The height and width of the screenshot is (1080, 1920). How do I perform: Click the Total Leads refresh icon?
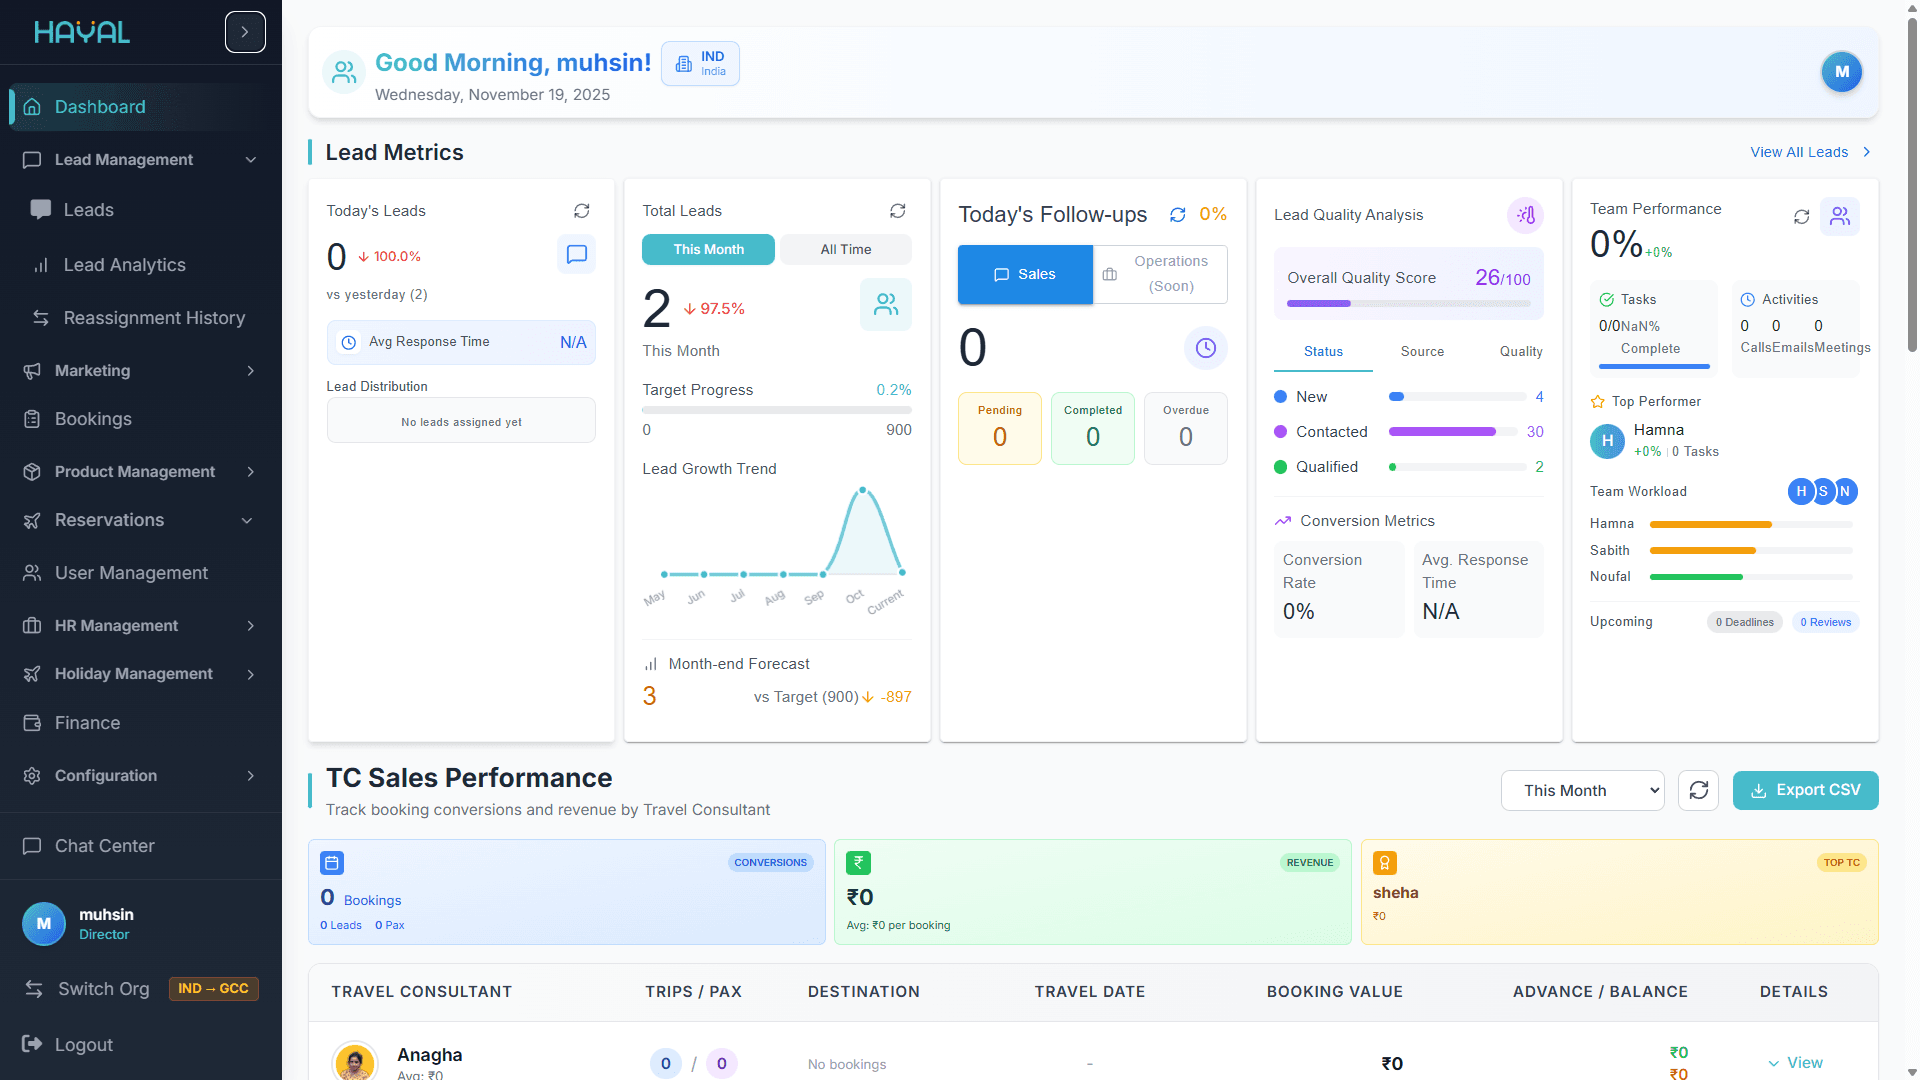coord(897,211)
